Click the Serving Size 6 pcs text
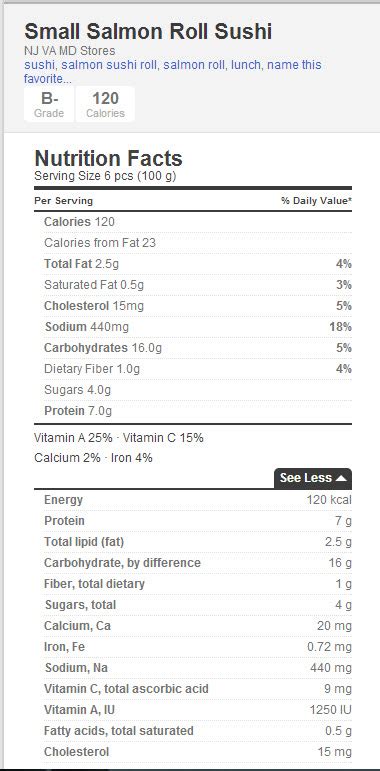 (84, 176)
